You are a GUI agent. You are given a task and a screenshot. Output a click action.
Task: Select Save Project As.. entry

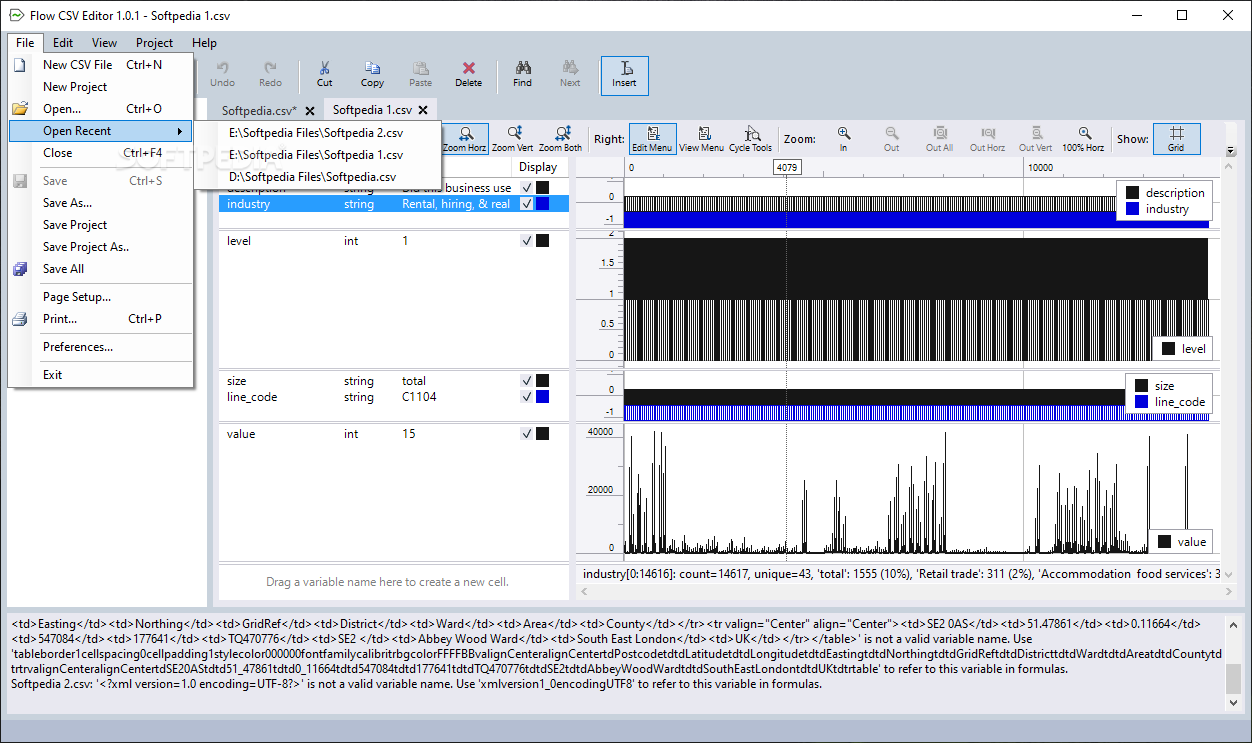[x=100, y=247]
